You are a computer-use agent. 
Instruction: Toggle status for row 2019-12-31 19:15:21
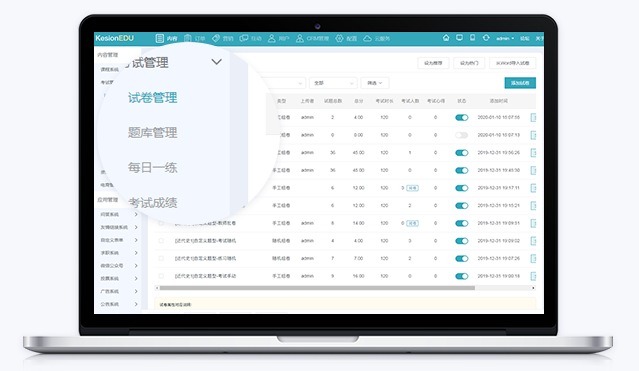point(462,205)
